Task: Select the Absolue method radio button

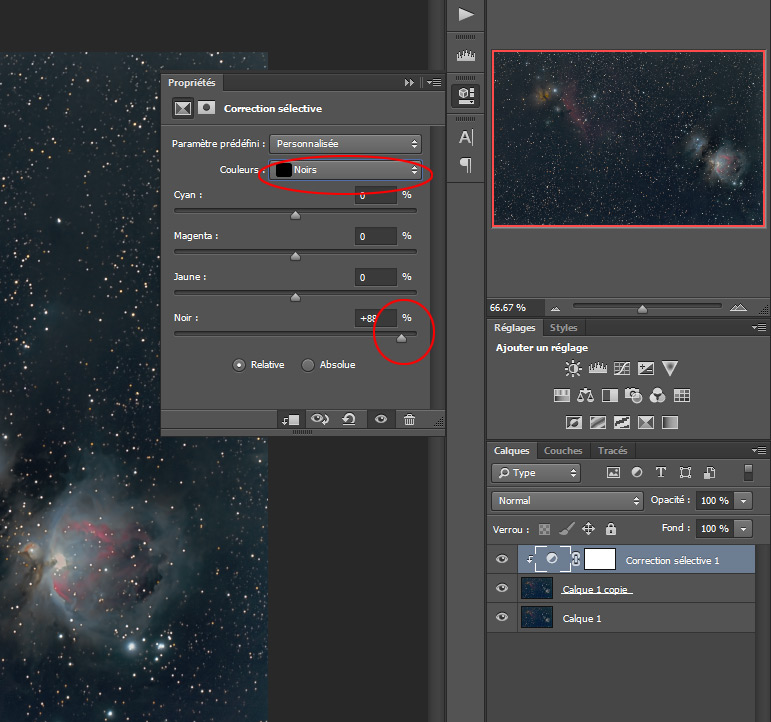Action: (308, 365)
